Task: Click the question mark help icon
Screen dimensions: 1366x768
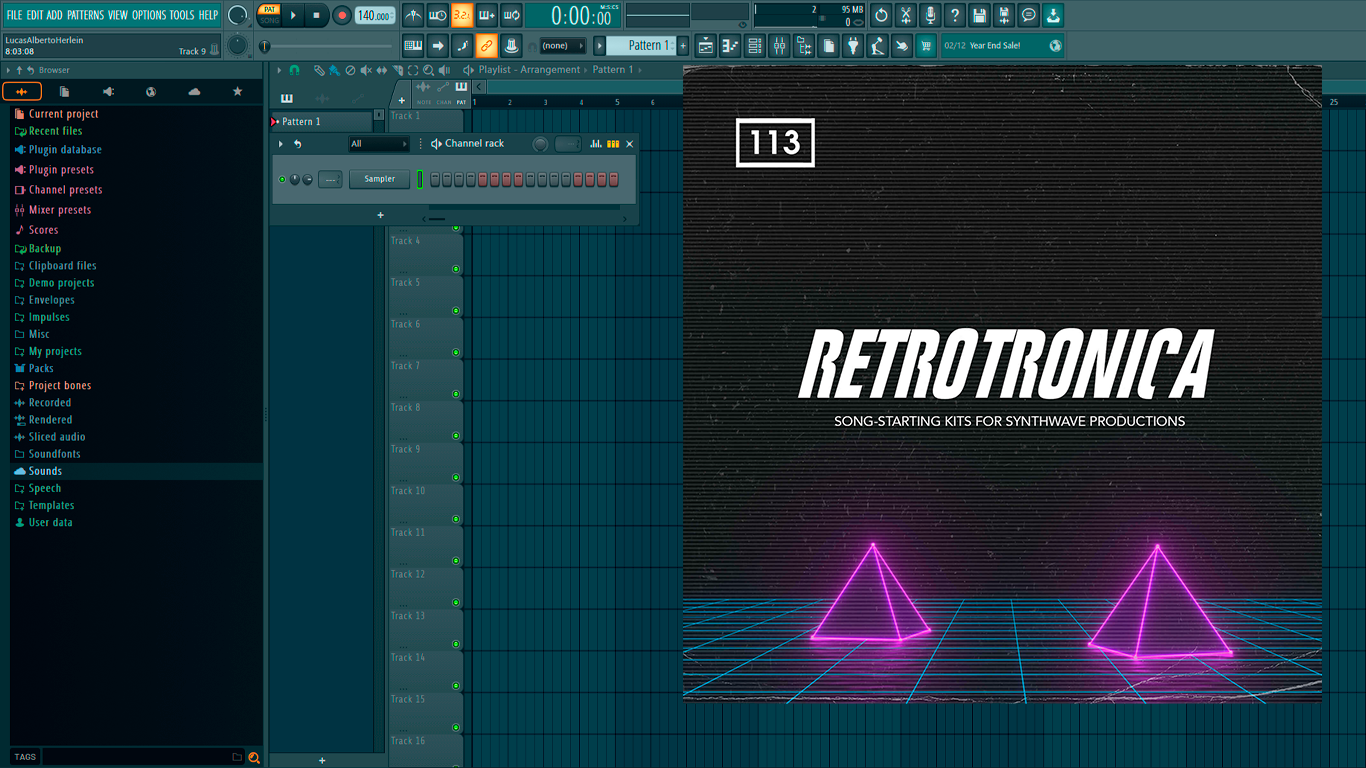Action: 955,15
